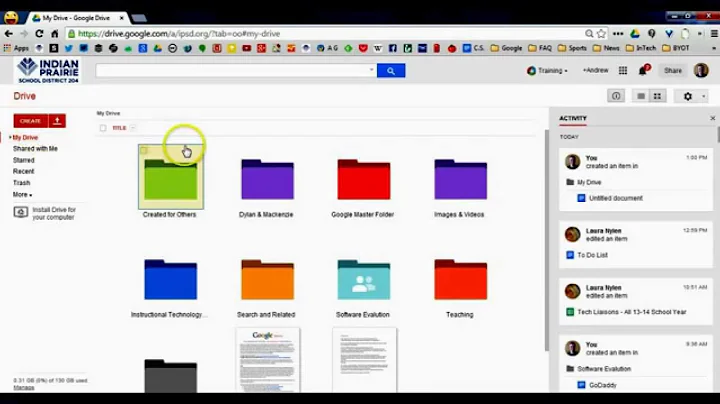
Task: Open the Recent section
Action: (x=23, y=171)
